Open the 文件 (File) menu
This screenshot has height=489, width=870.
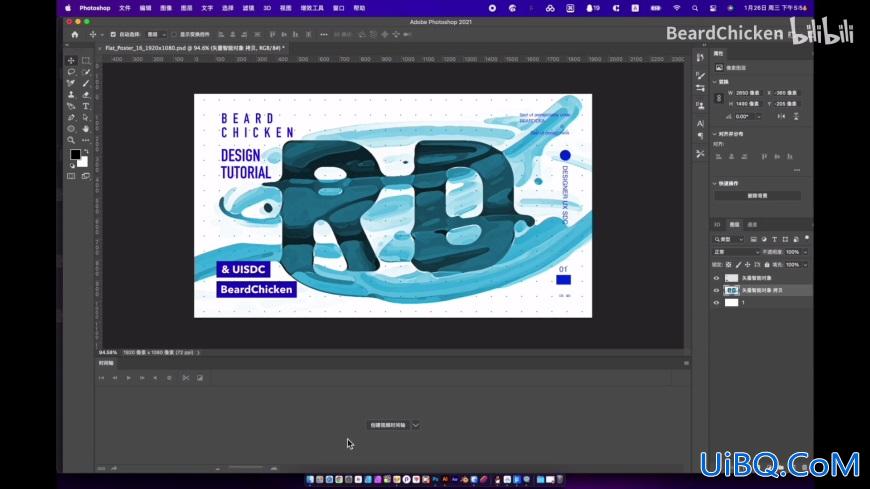tap(125, 8)
